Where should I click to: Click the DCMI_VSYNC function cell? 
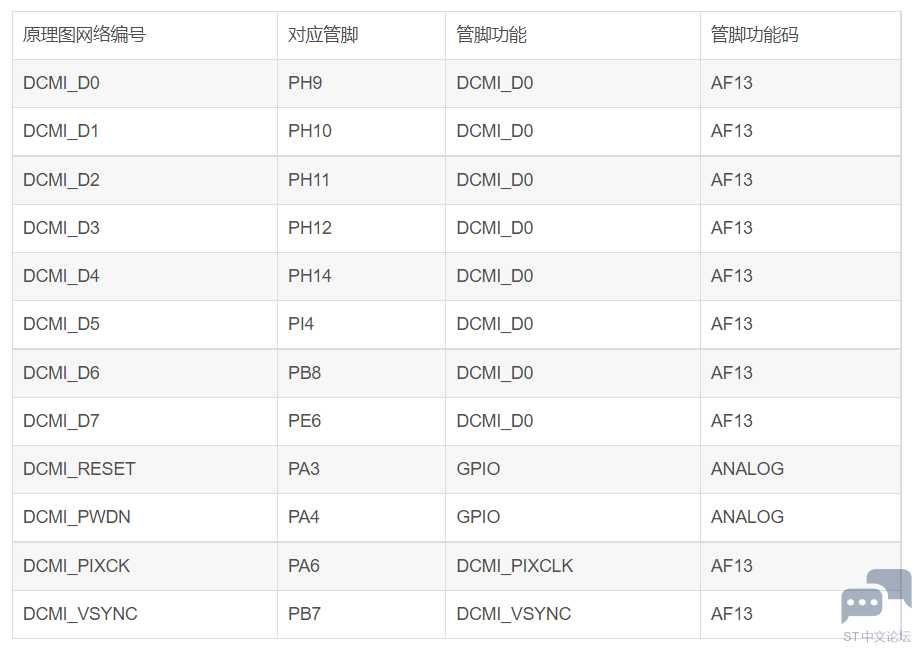click(573, 614)
